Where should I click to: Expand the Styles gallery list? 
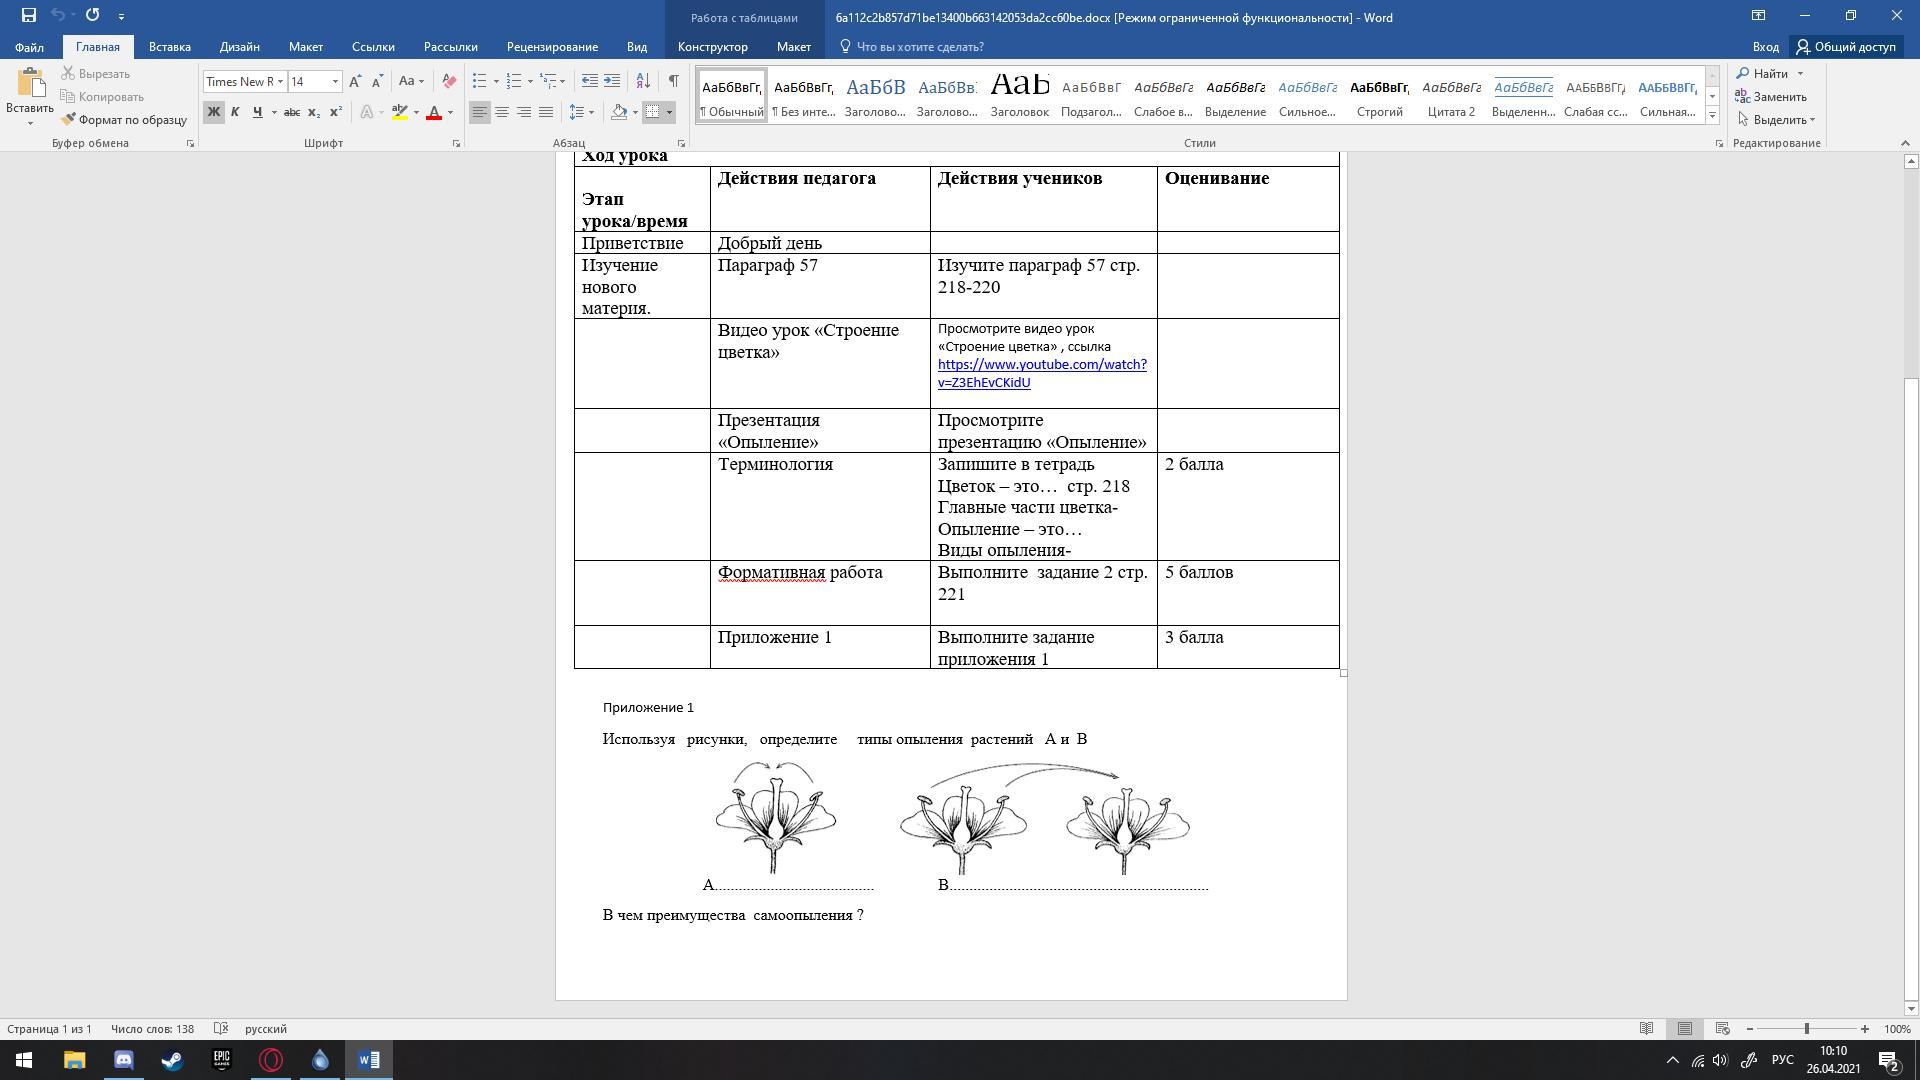point(1712,116)
